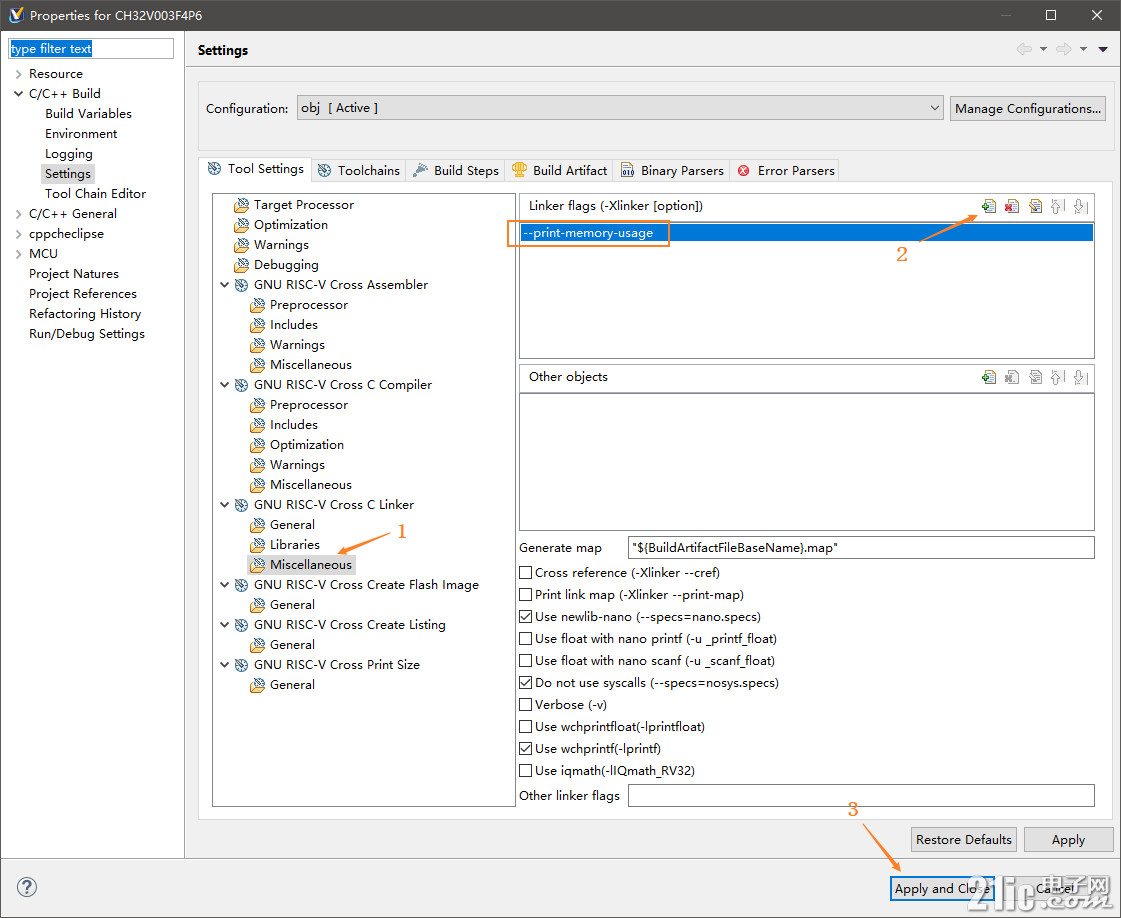Viewport: 1121px width, 918px height.
Task: Click the Generate map input field
Action: click(x=861, y=548)
